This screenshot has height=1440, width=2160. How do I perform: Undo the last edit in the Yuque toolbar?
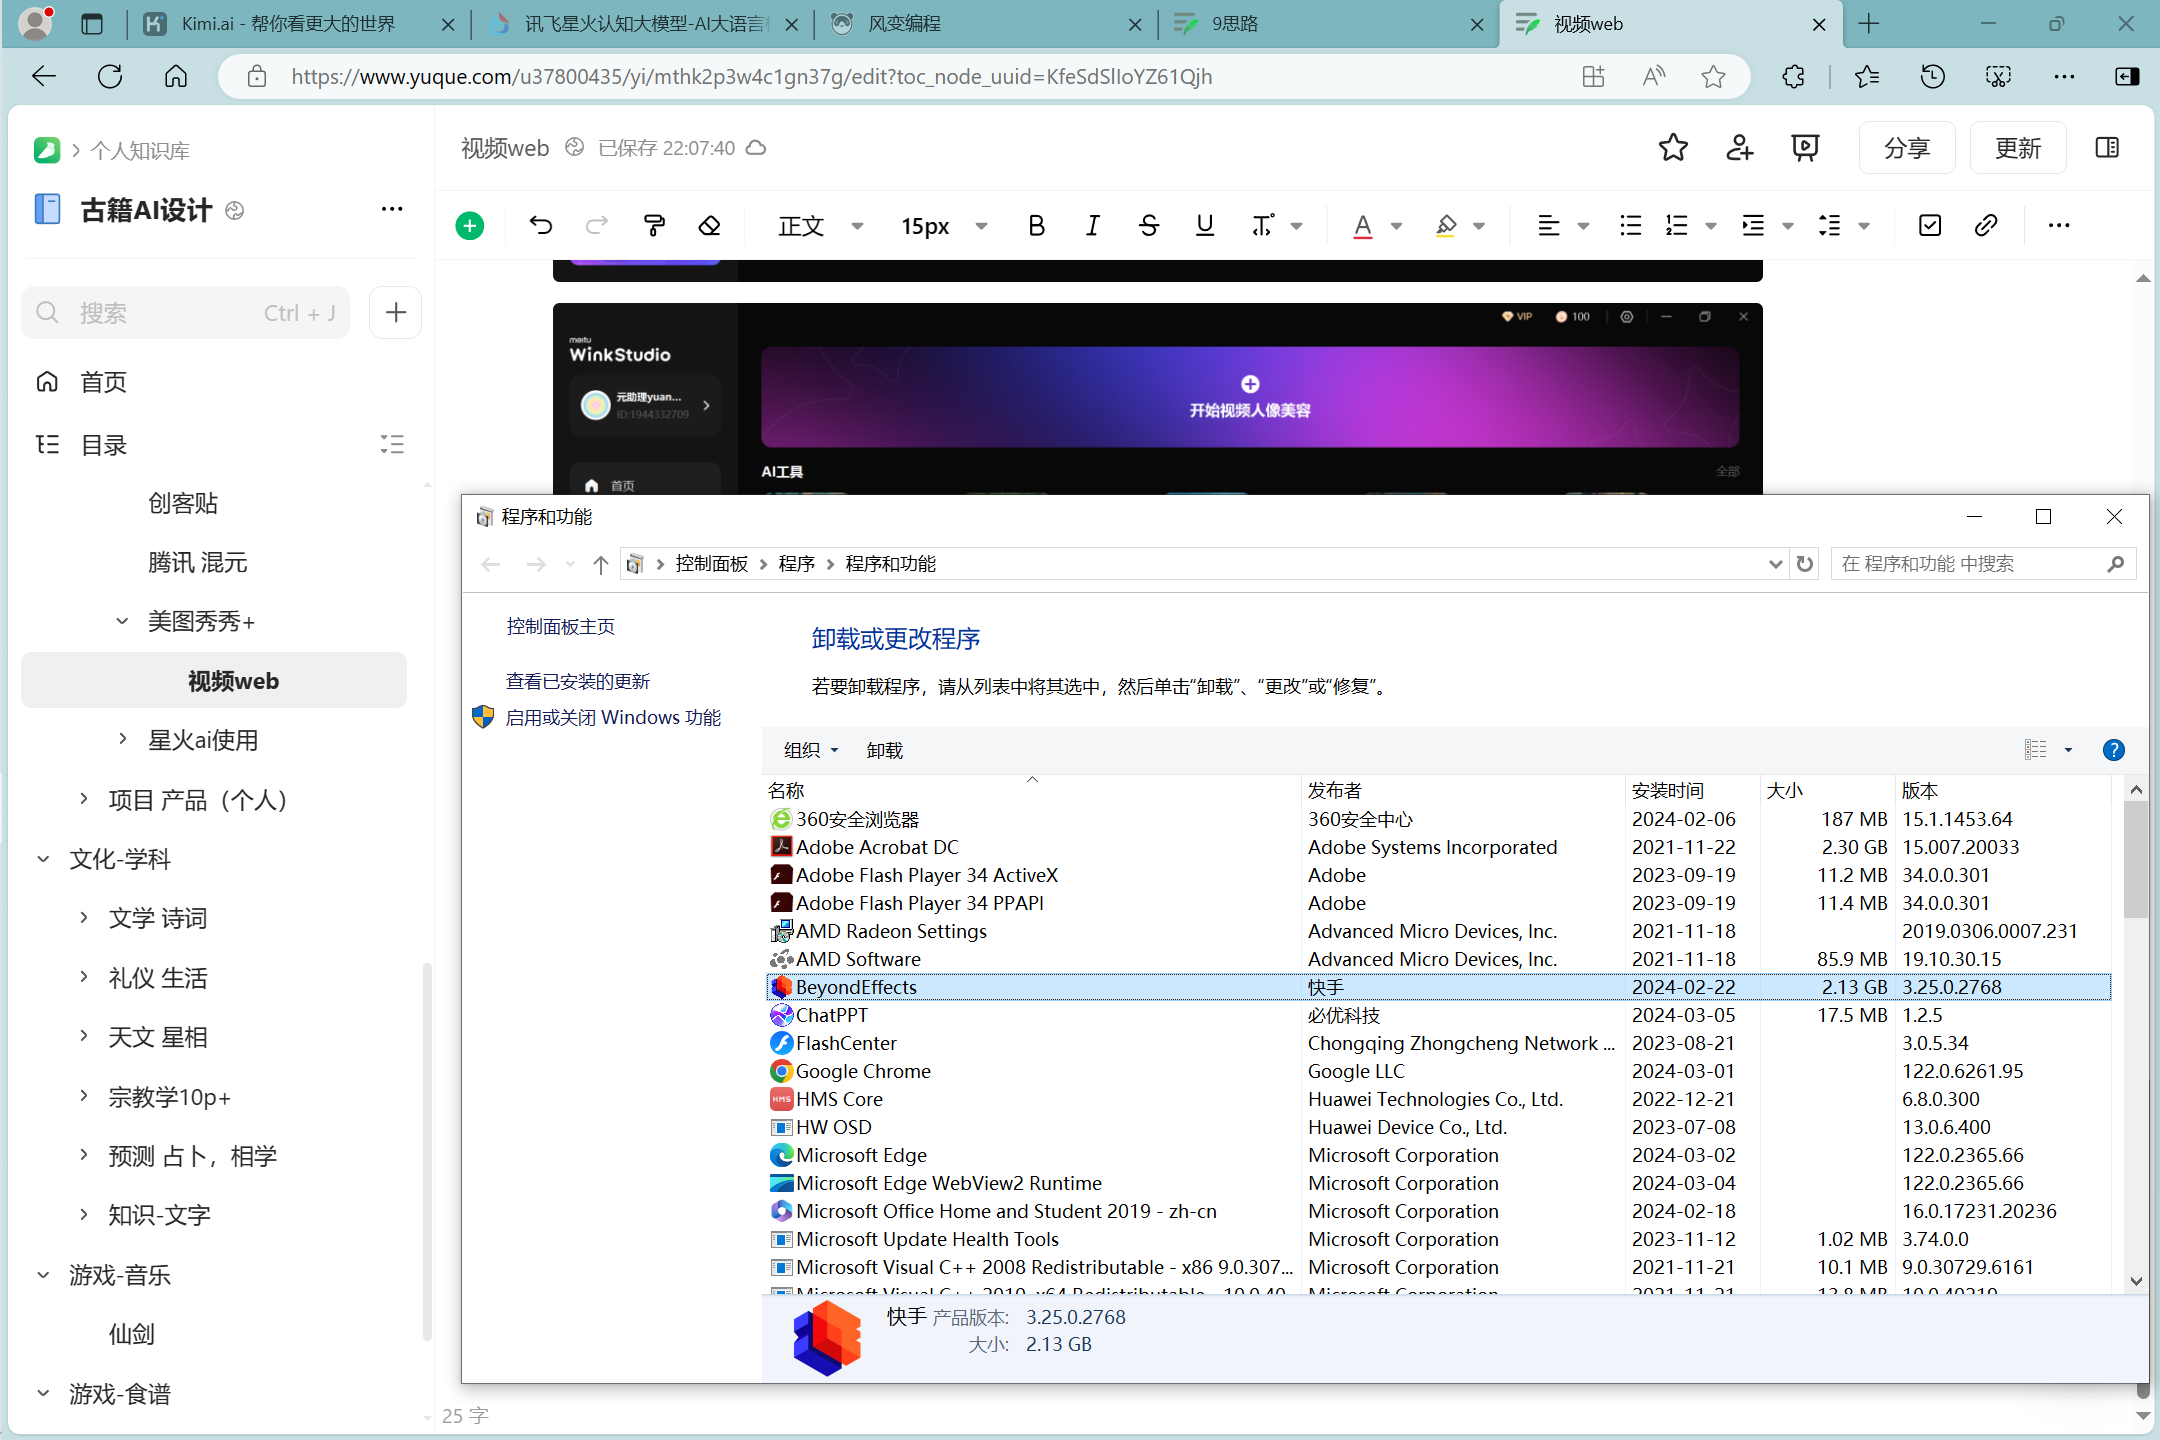(541, 226)
